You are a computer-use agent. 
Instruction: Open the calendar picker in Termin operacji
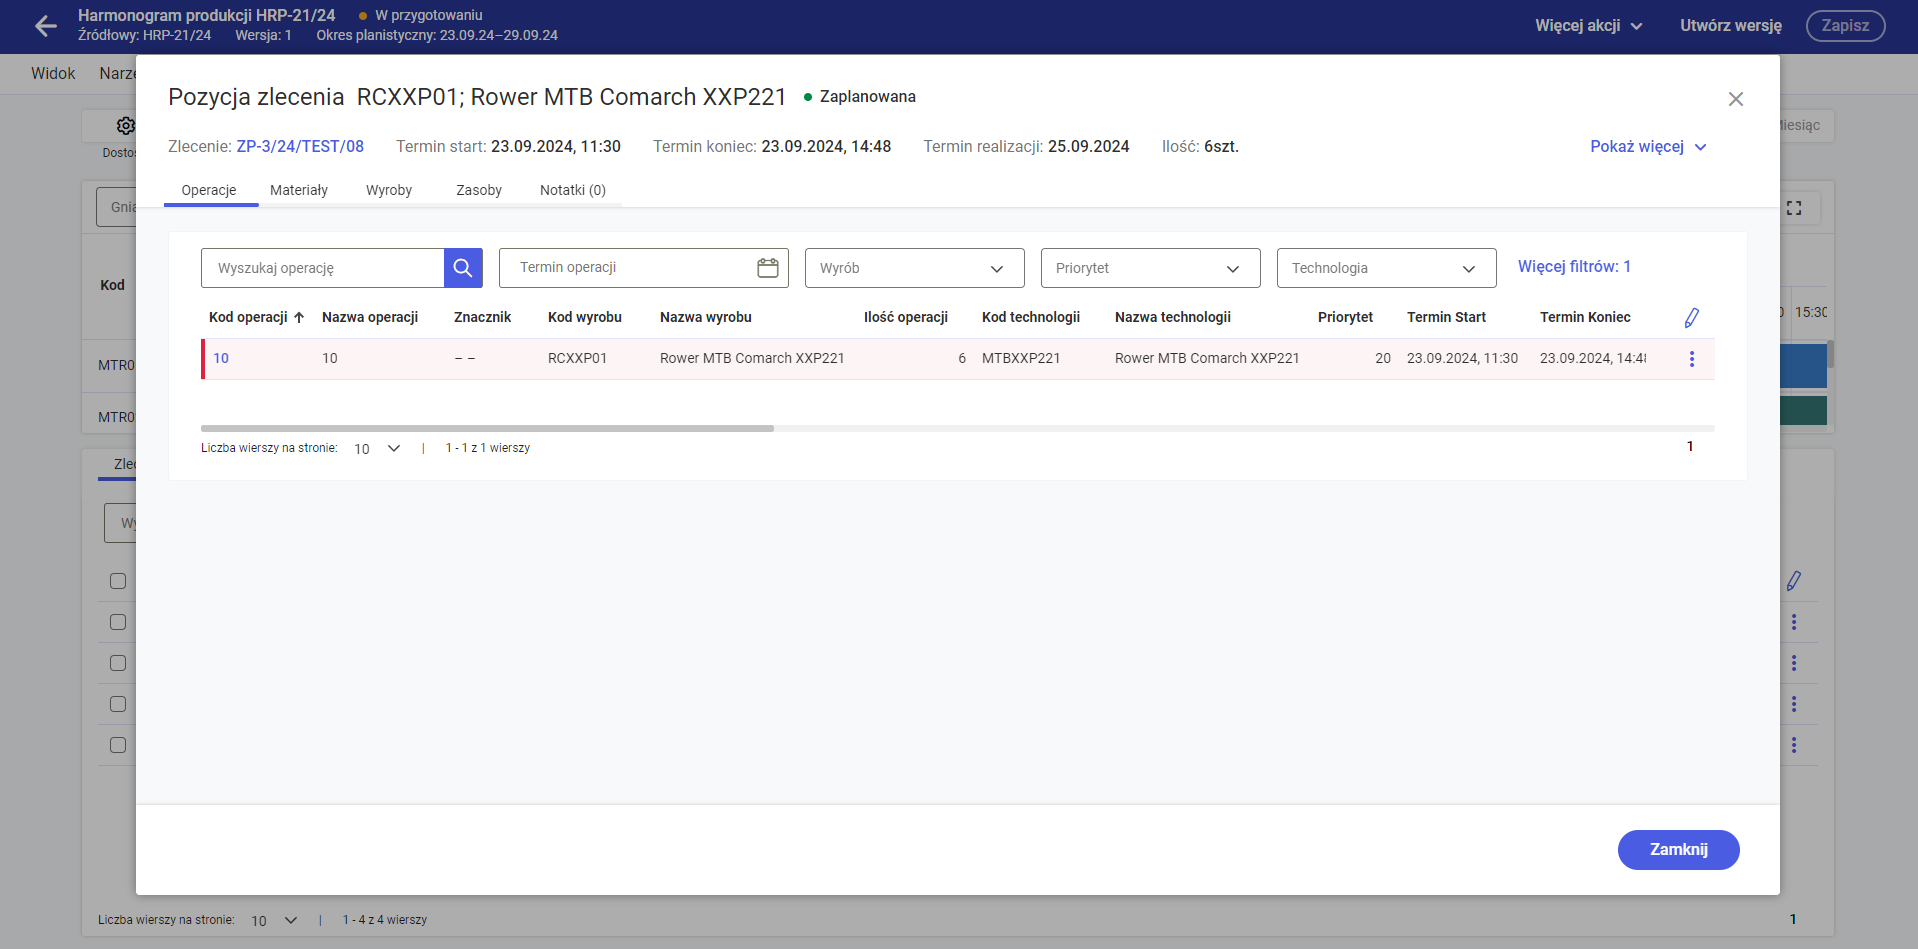coord(767,268)
